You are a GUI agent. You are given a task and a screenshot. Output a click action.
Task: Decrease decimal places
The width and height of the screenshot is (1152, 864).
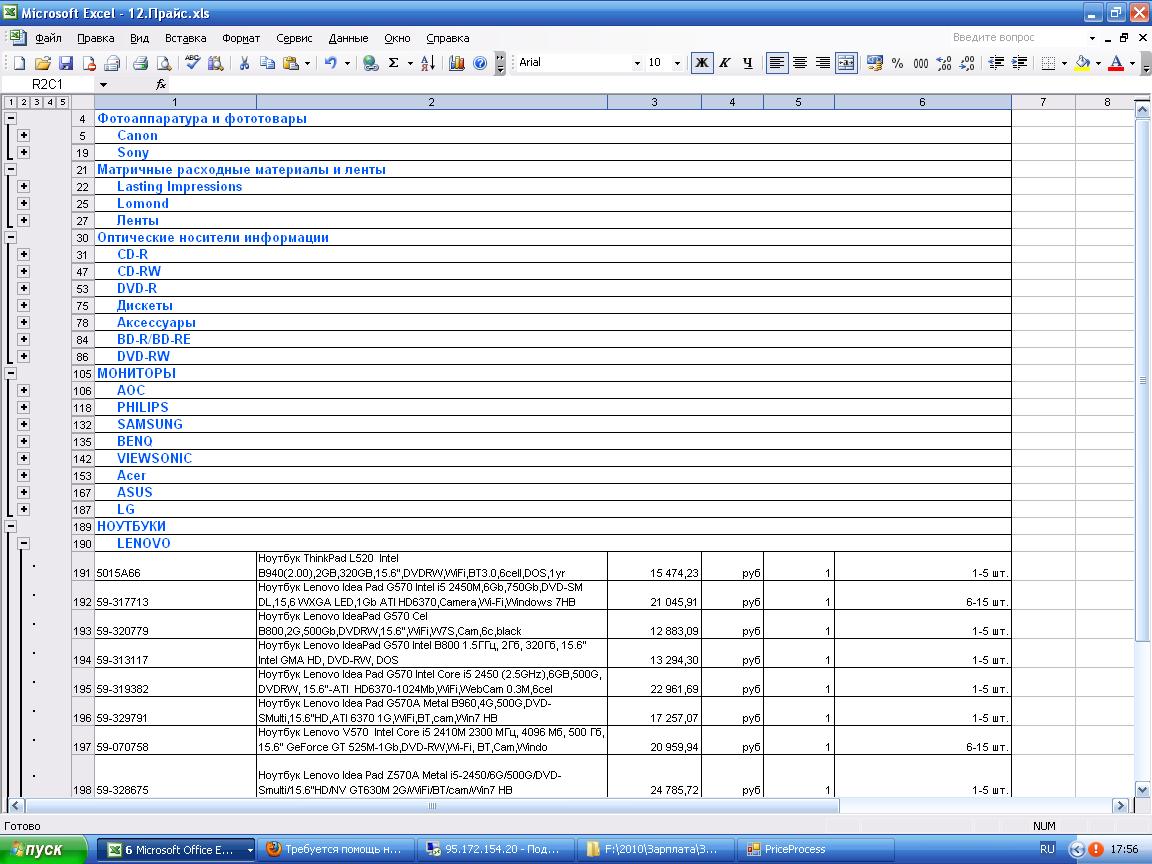[x=968, y=63]
